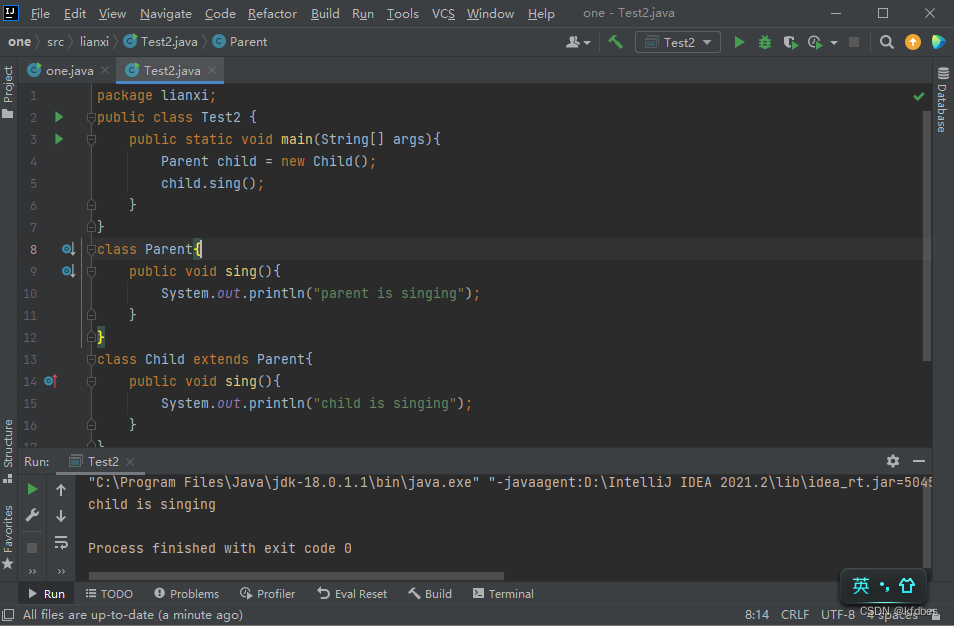954x626 pixels.
Task: Click the lianxi breadcrumb in navigation bar
Action: [95, 42]
